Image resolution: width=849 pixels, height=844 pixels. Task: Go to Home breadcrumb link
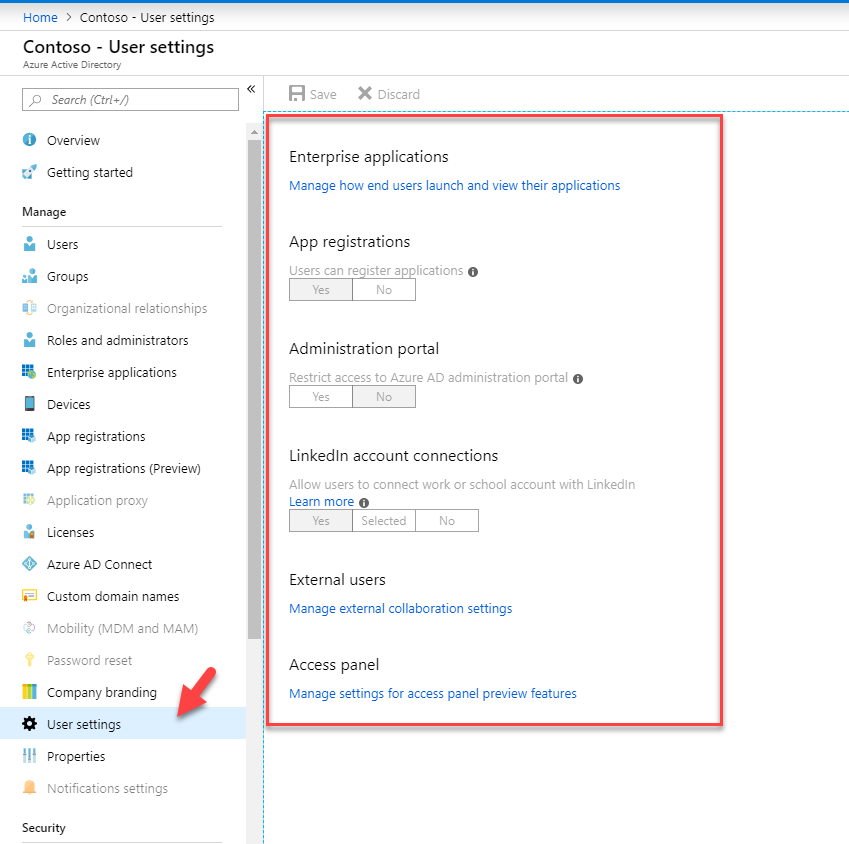(40, 17)
